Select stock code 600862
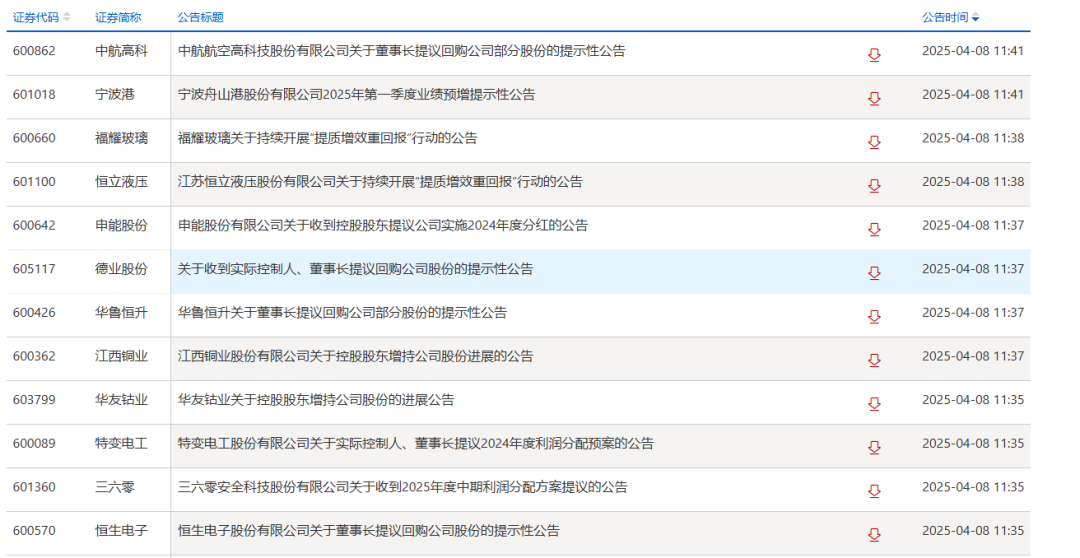The width and height of the screenshot is (1080, 558). (34, 51)
